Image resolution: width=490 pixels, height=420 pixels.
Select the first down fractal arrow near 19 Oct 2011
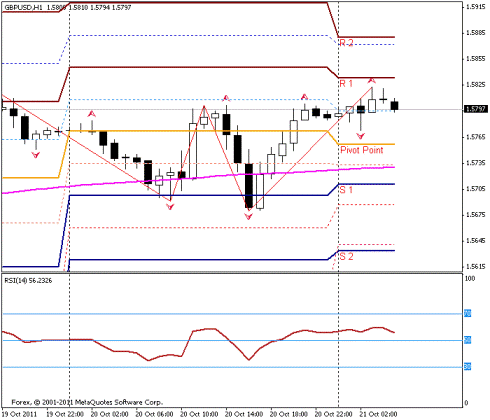36,155
